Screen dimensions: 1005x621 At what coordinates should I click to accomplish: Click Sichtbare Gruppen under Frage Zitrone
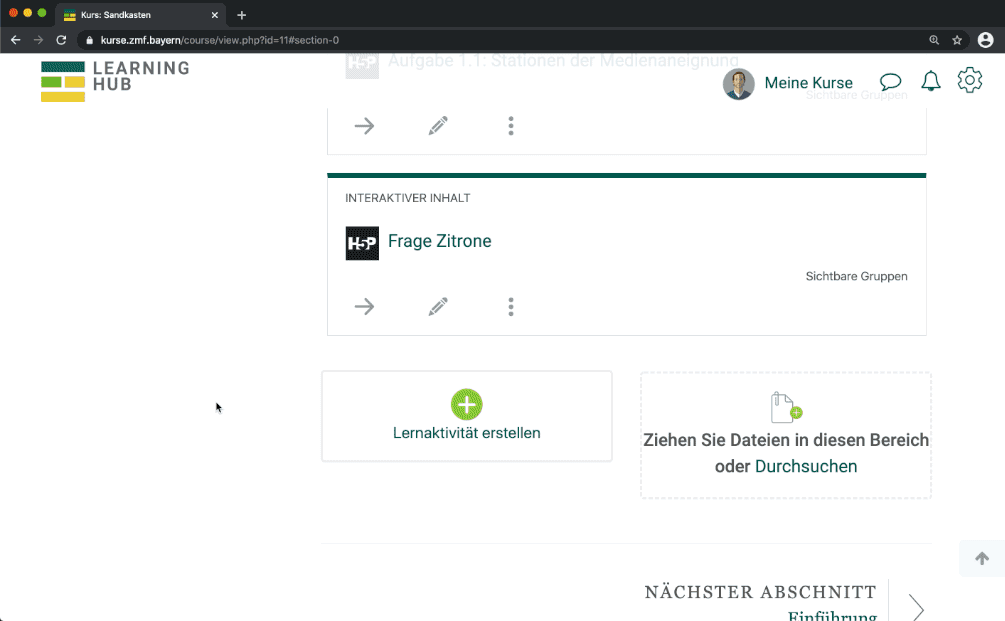coord(856,276)
